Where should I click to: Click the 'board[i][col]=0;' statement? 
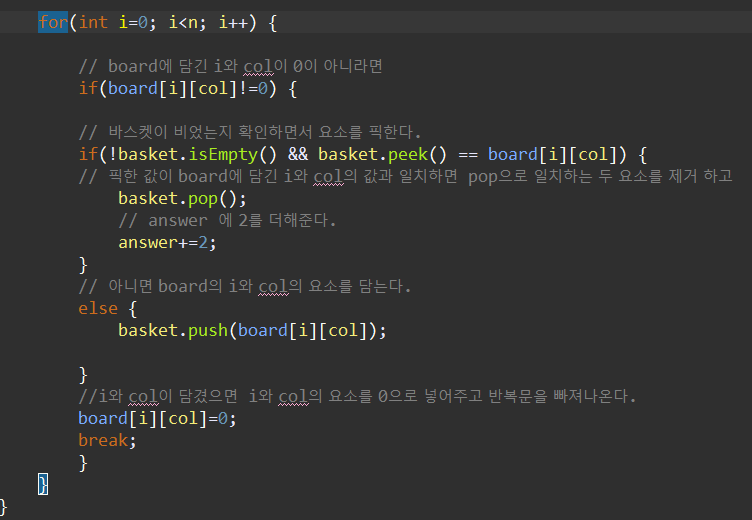(157, 419)
